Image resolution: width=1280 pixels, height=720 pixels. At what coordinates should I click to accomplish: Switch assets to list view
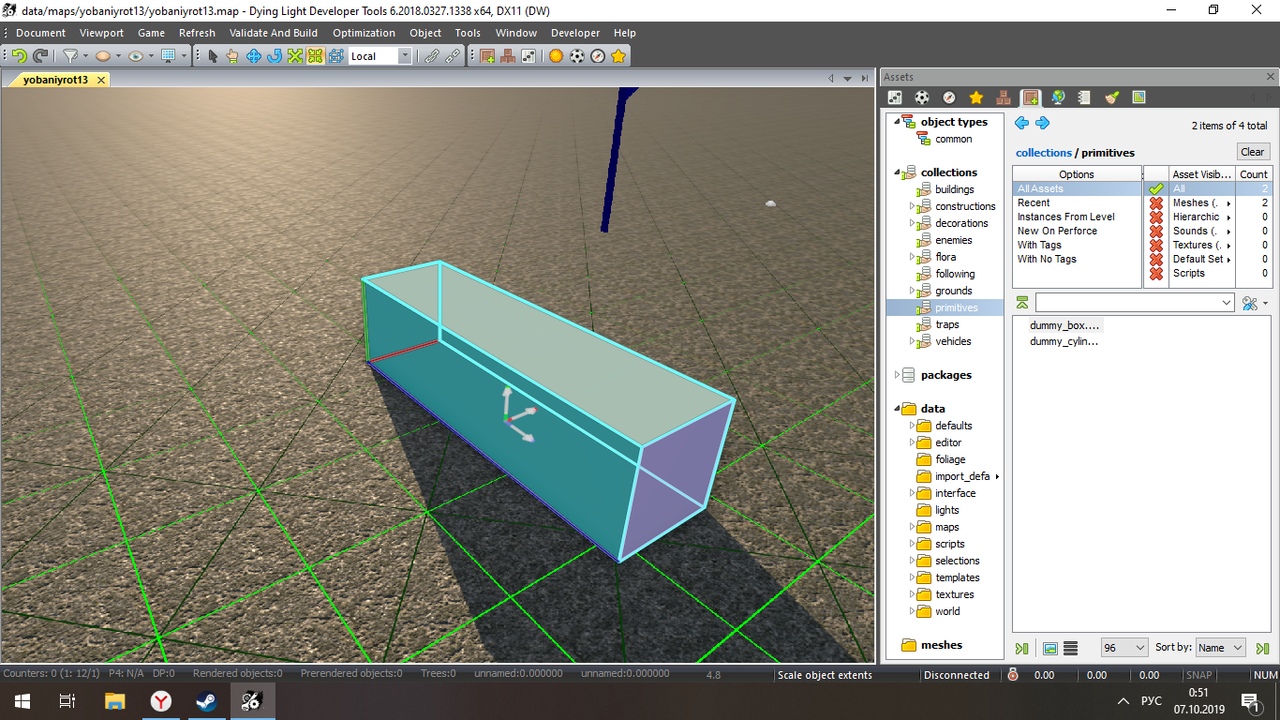1070,648
